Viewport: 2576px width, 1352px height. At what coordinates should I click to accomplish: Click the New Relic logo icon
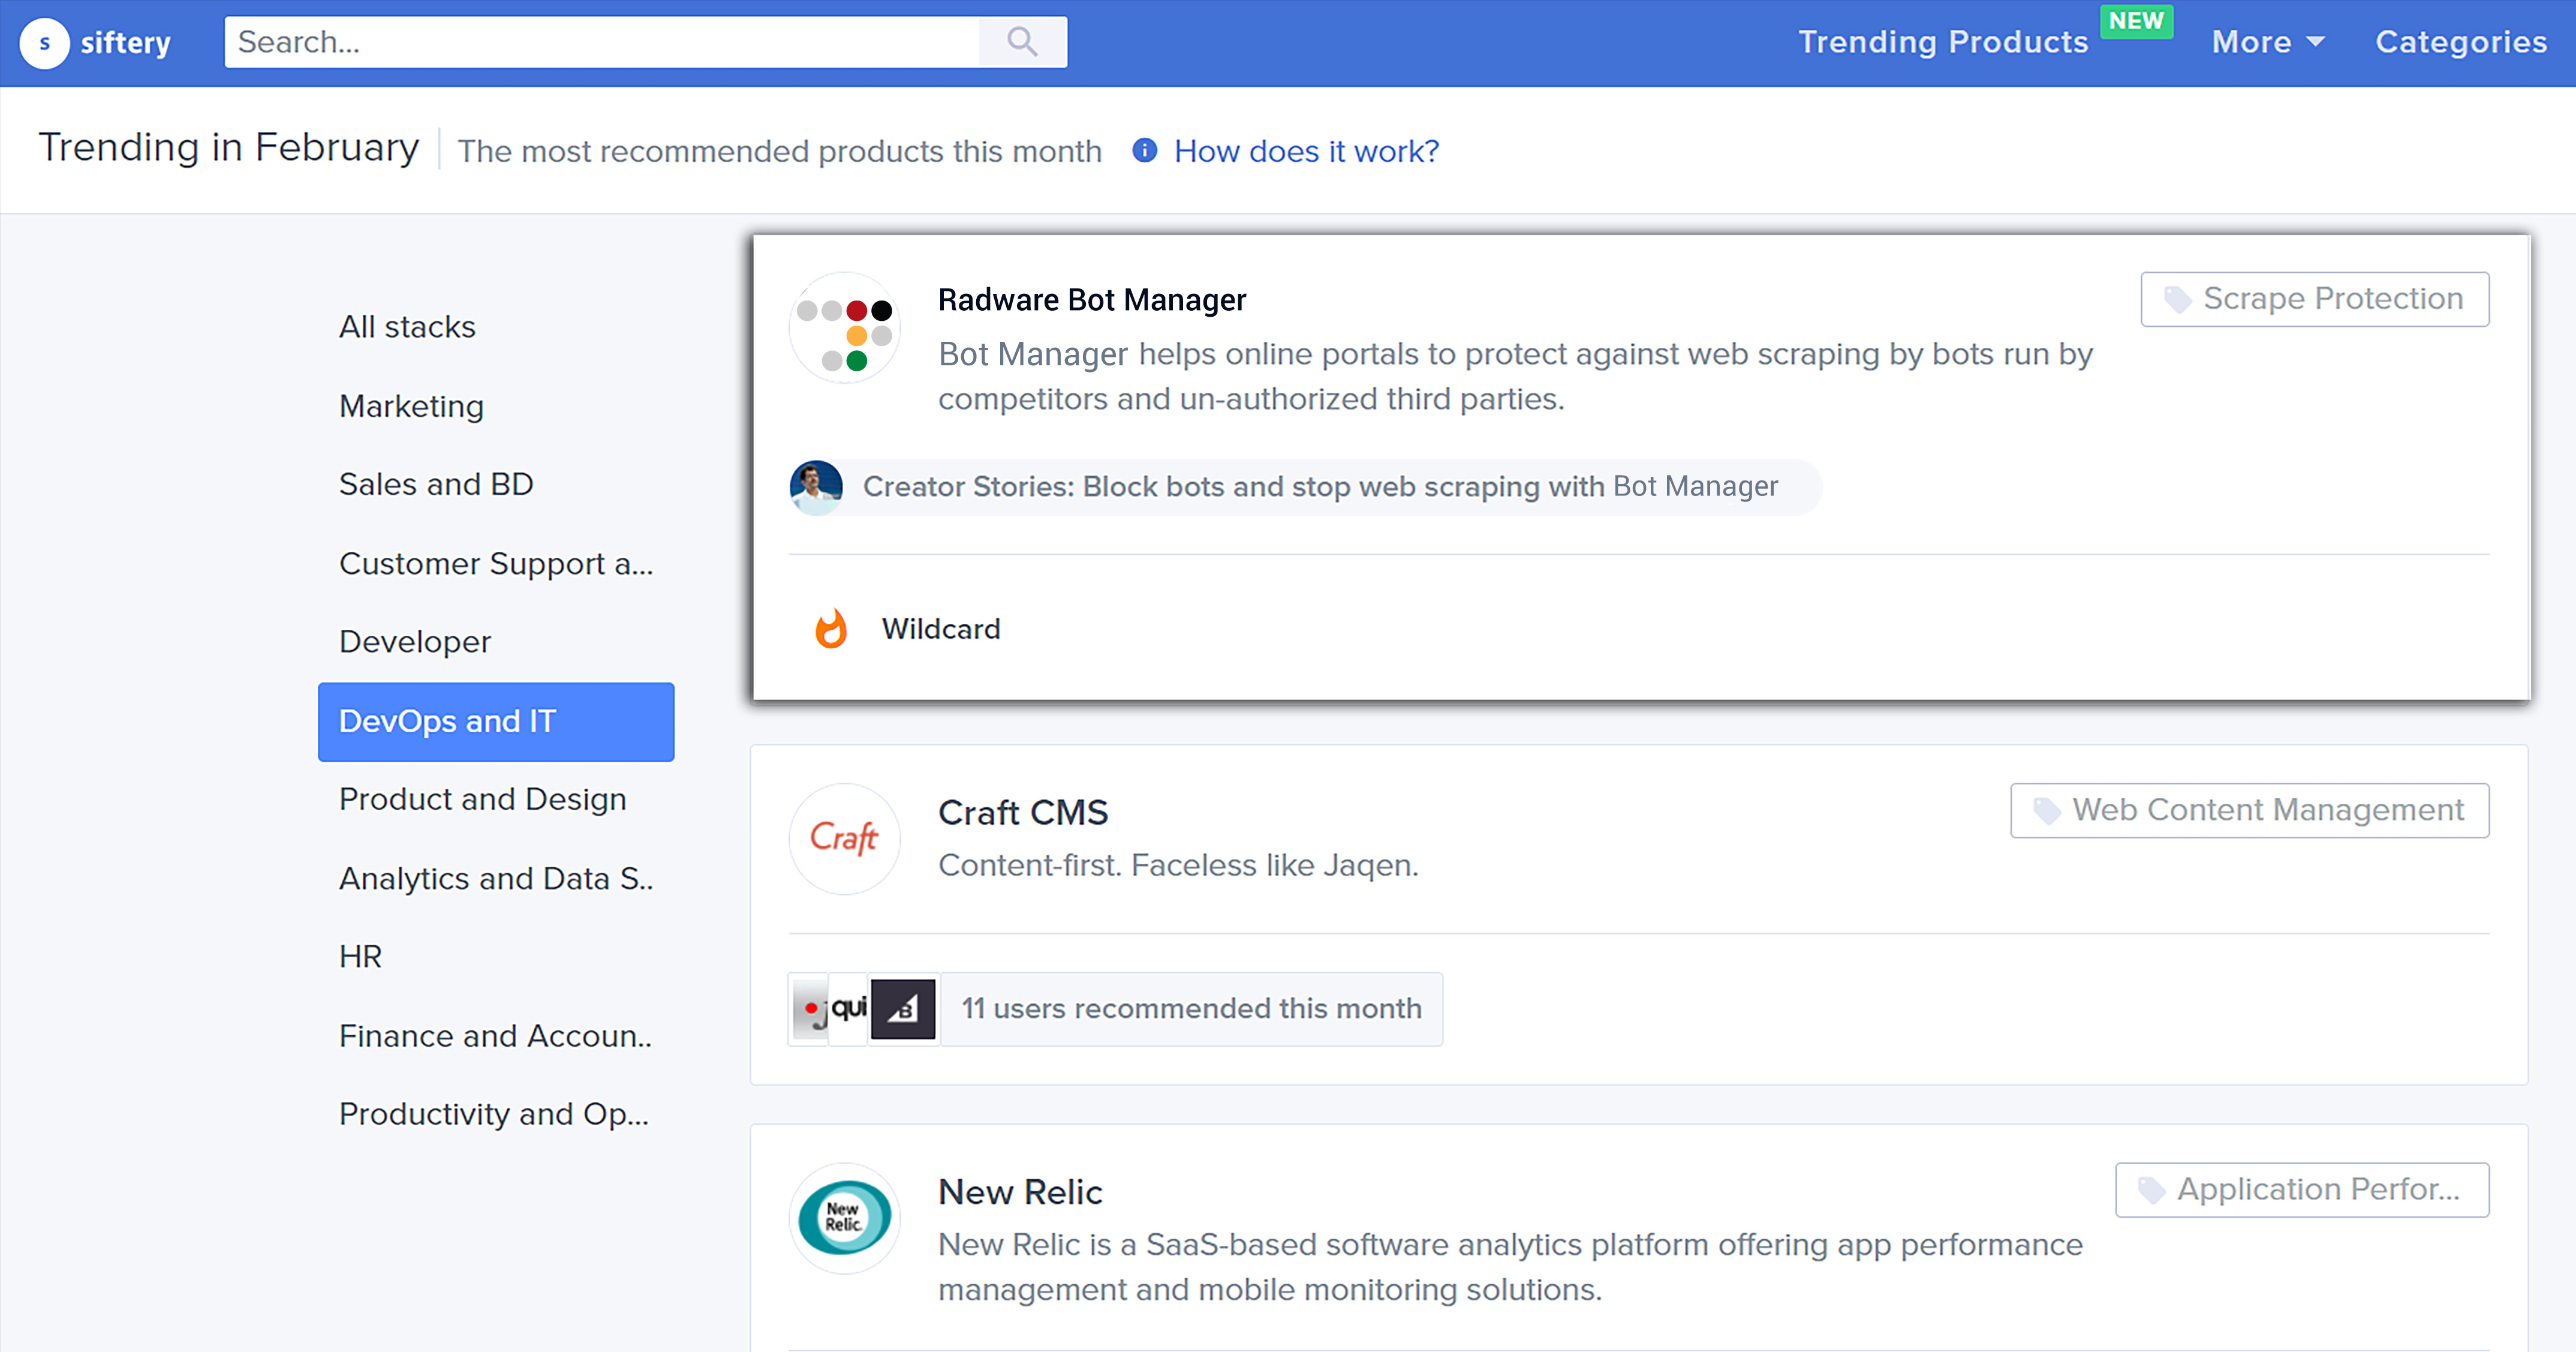[x=844, y=1217]
